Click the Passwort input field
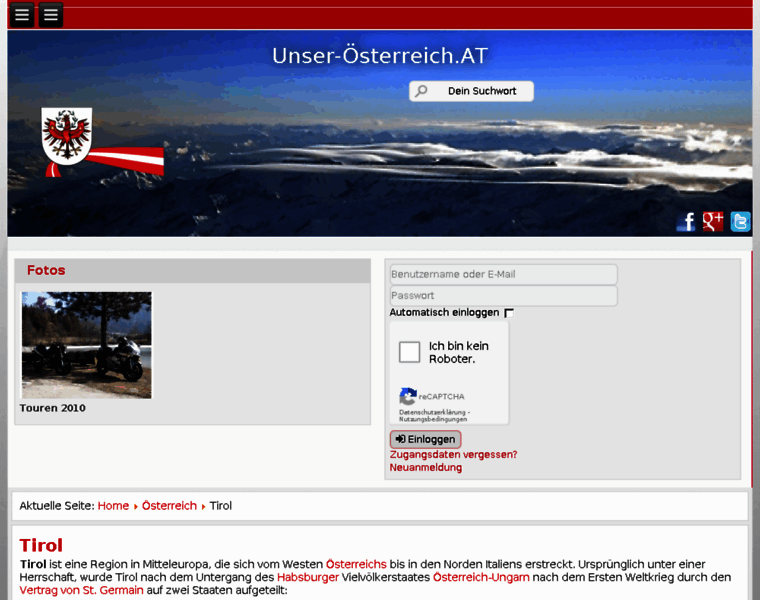The width and height of the screenshot is (760, 600). [x=504, y=296]
